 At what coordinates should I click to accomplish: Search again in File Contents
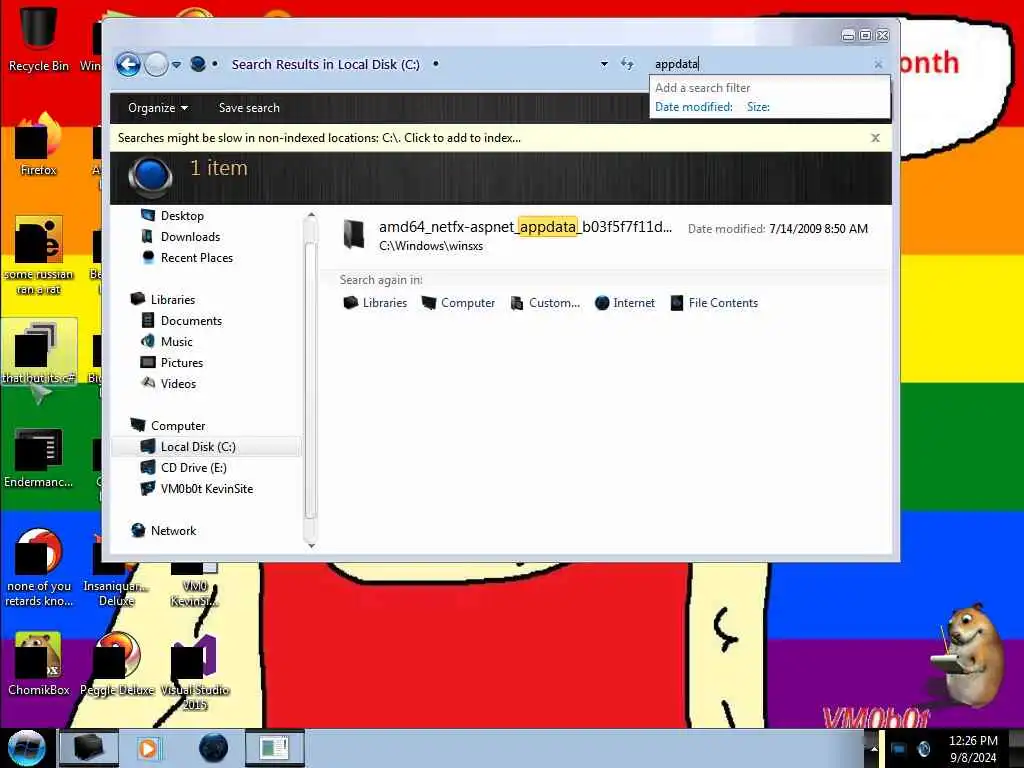pos(714,303)
